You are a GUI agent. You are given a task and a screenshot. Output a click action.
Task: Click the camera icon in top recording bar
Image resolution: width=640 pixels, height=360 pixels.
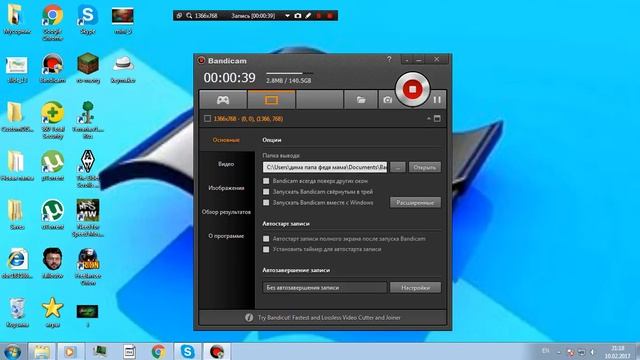(x=298, y=16)
